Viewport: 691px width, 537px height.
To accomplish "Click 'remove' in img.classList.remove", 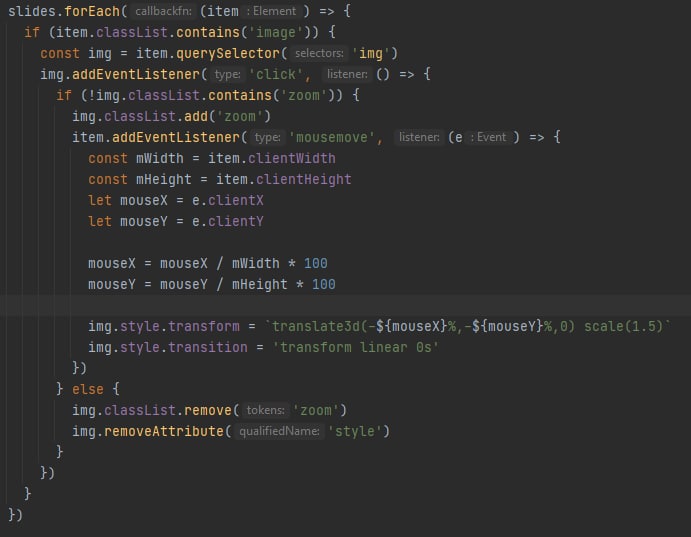I will tap(208, 411).
